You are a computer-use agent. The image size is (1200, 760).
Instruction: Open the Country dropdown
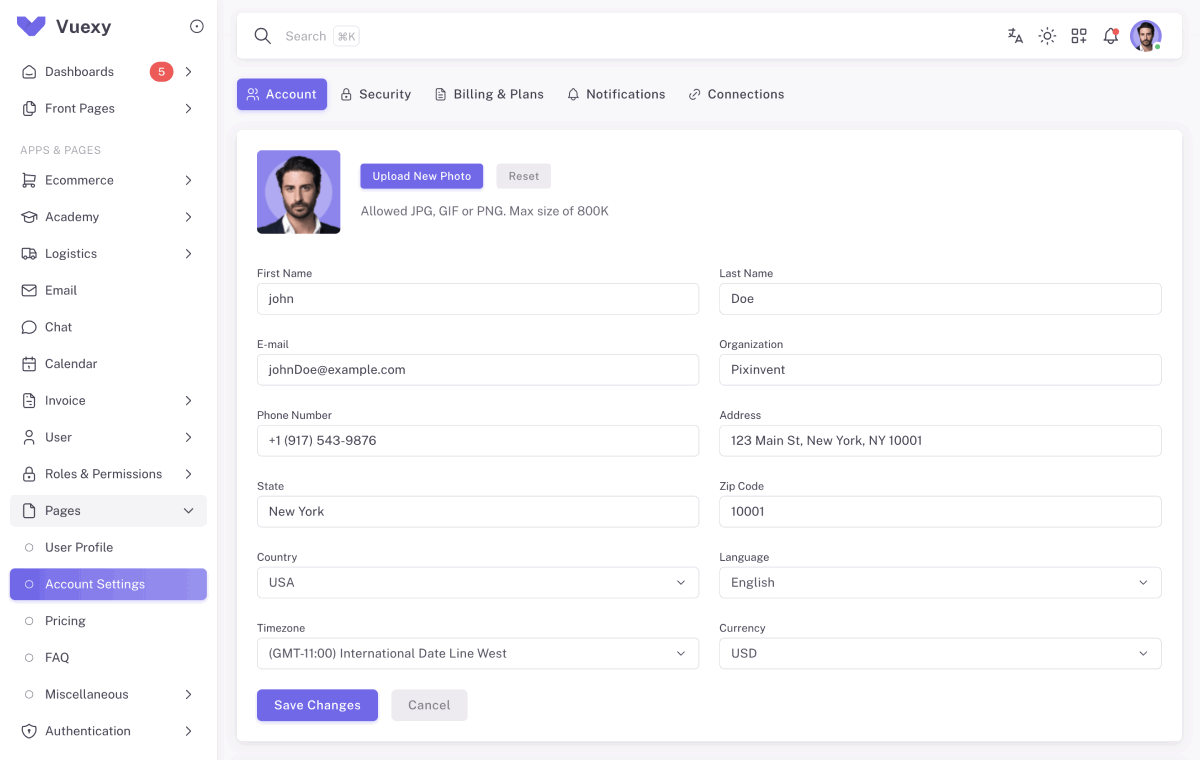478,582
